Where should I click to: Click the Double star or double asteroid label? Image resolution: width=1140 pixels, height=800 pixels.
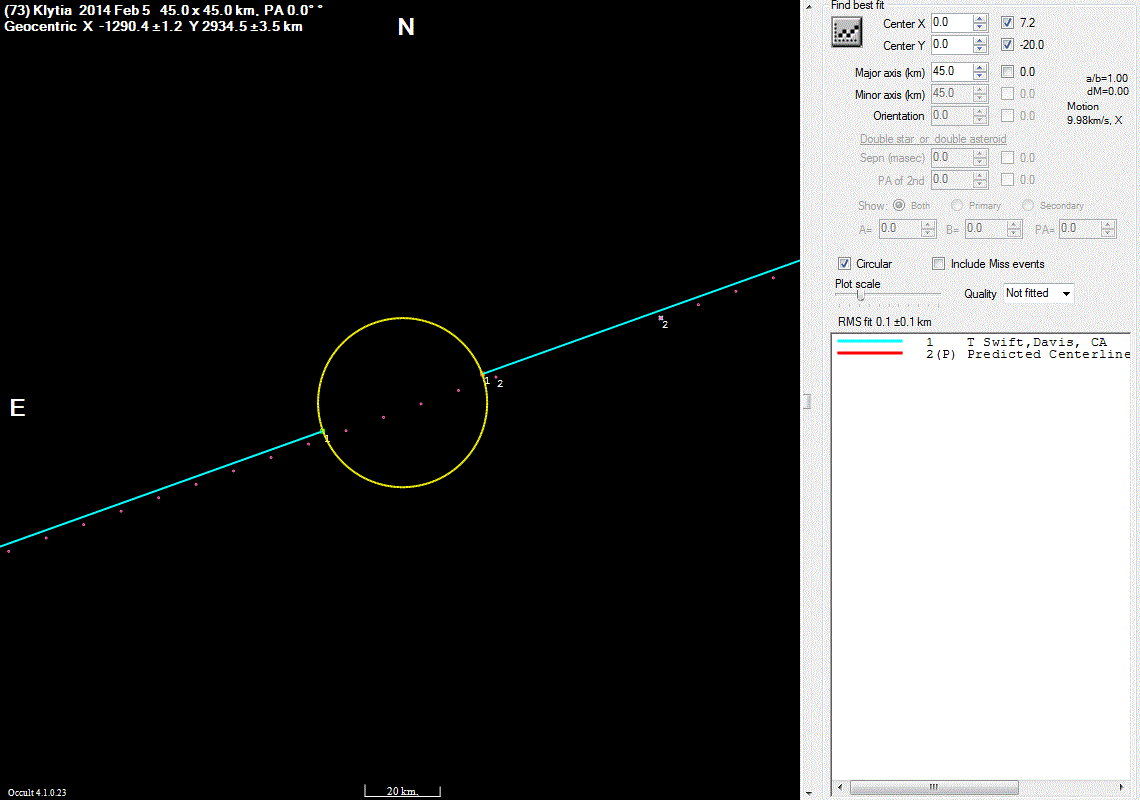tap(933, 138)
